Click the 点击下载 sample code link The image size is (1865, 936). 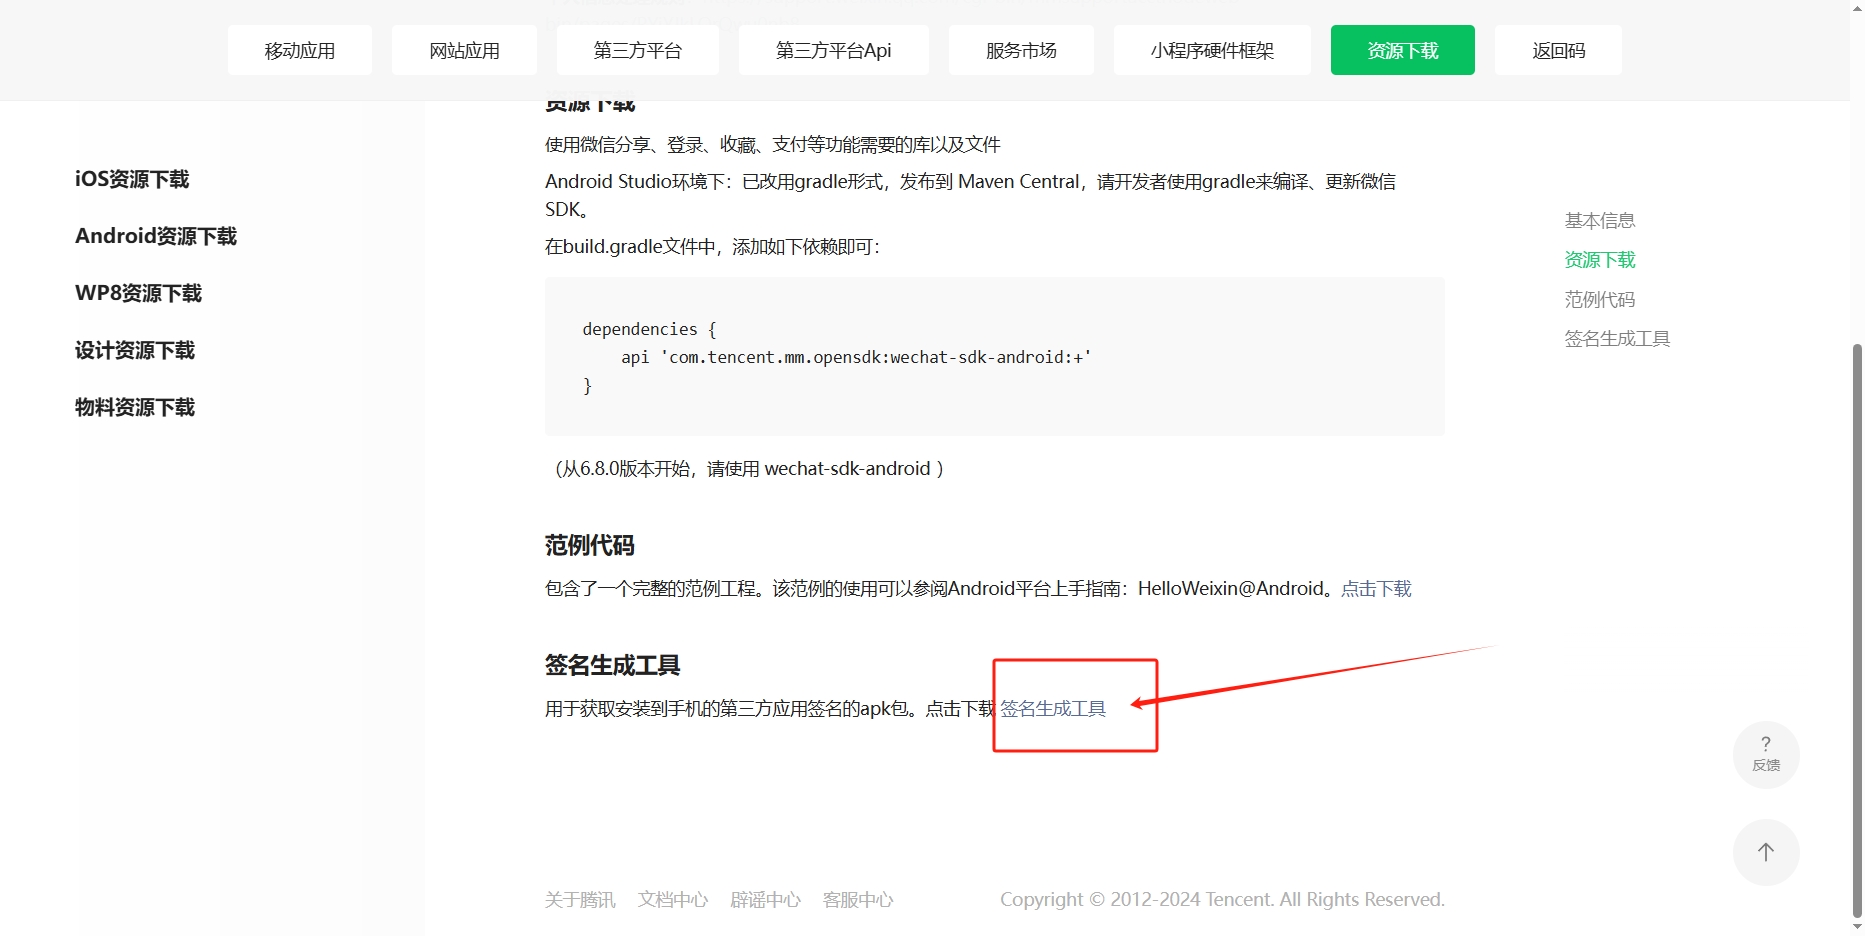click(x=1375, y=589)
